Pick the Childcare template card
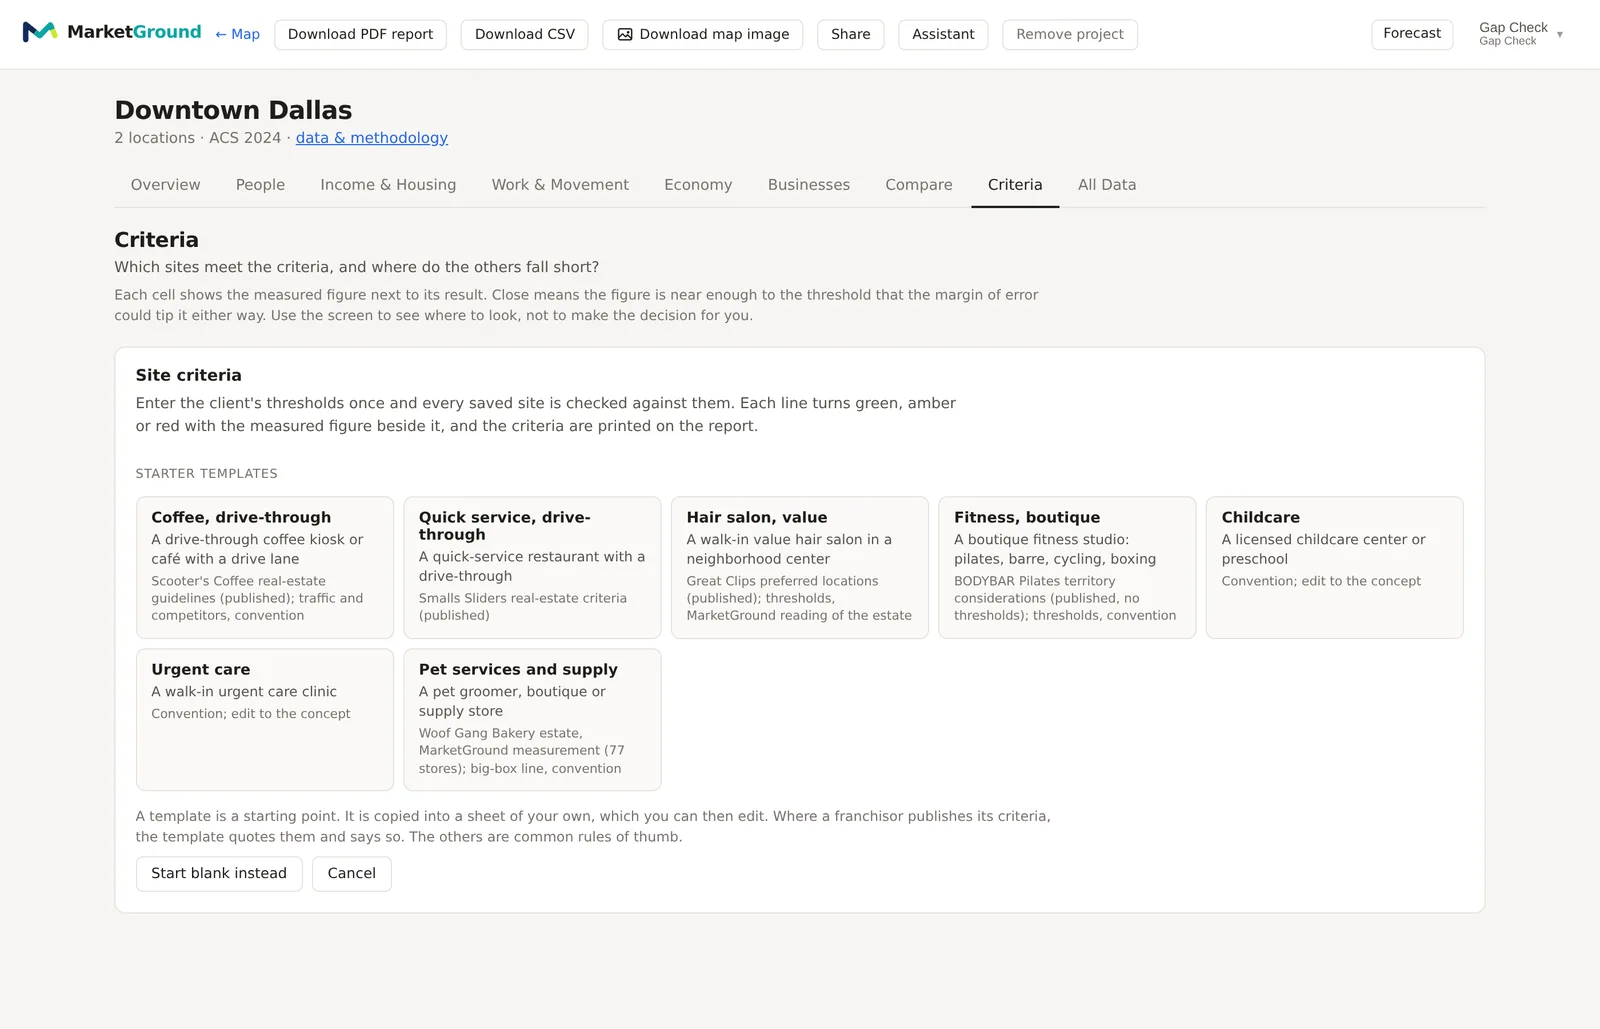Image resolution: width=1600 pixels, height=1029 pixels. coord(1335,567)
